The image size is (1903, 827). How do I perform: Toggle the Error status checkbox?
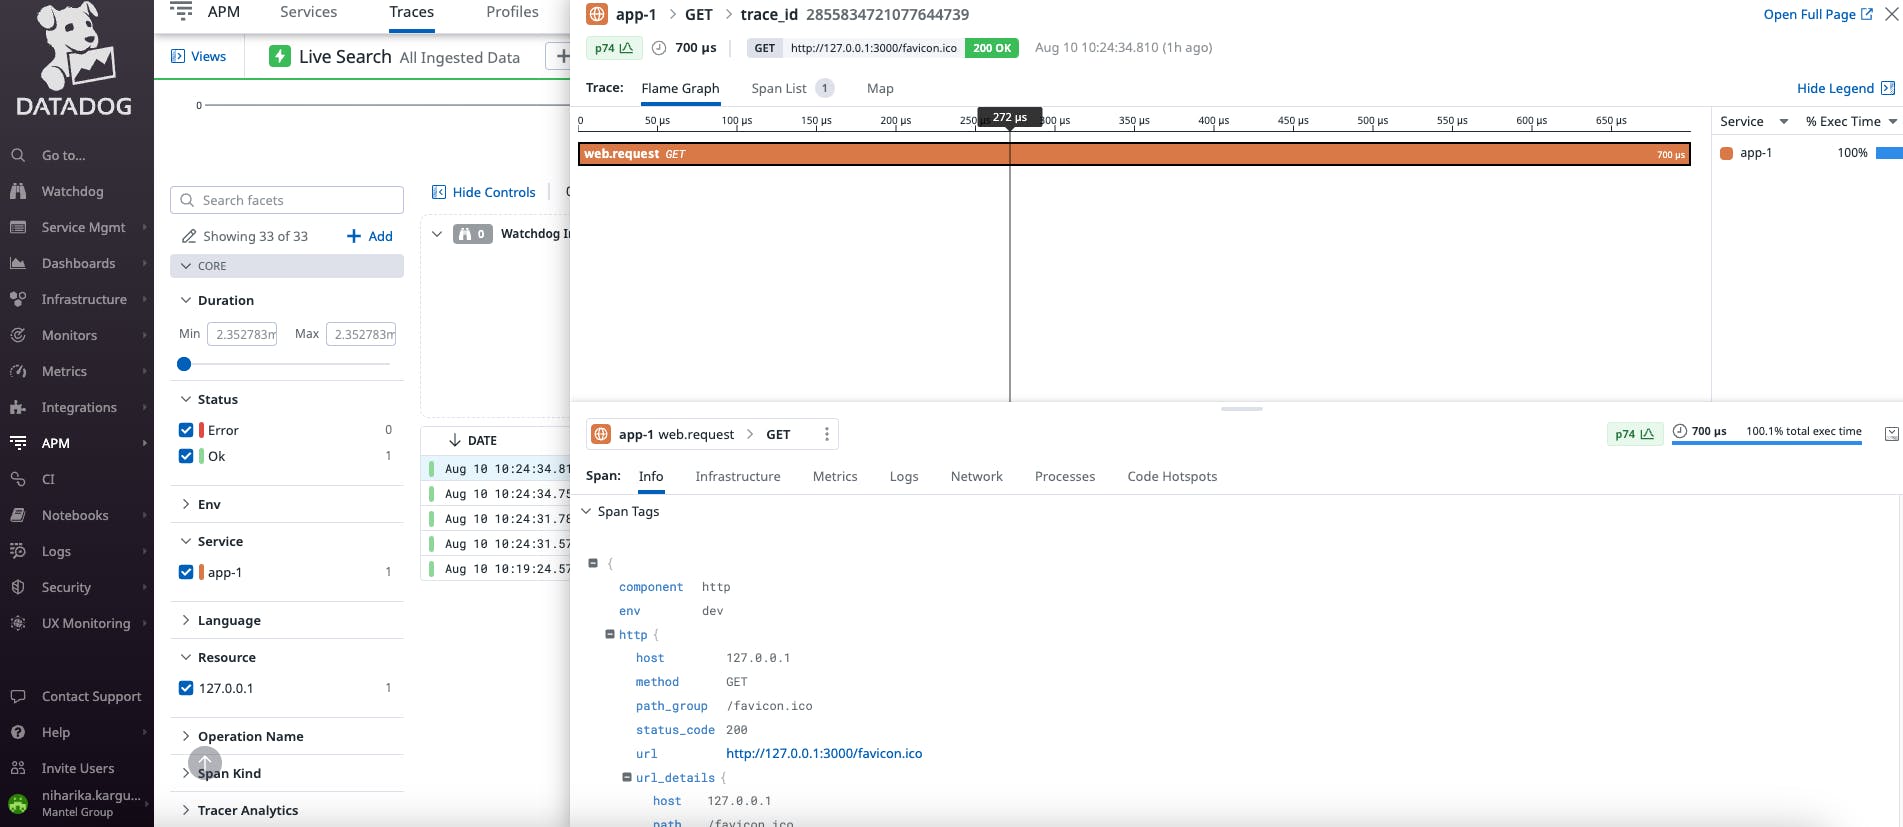coord(186,430)
